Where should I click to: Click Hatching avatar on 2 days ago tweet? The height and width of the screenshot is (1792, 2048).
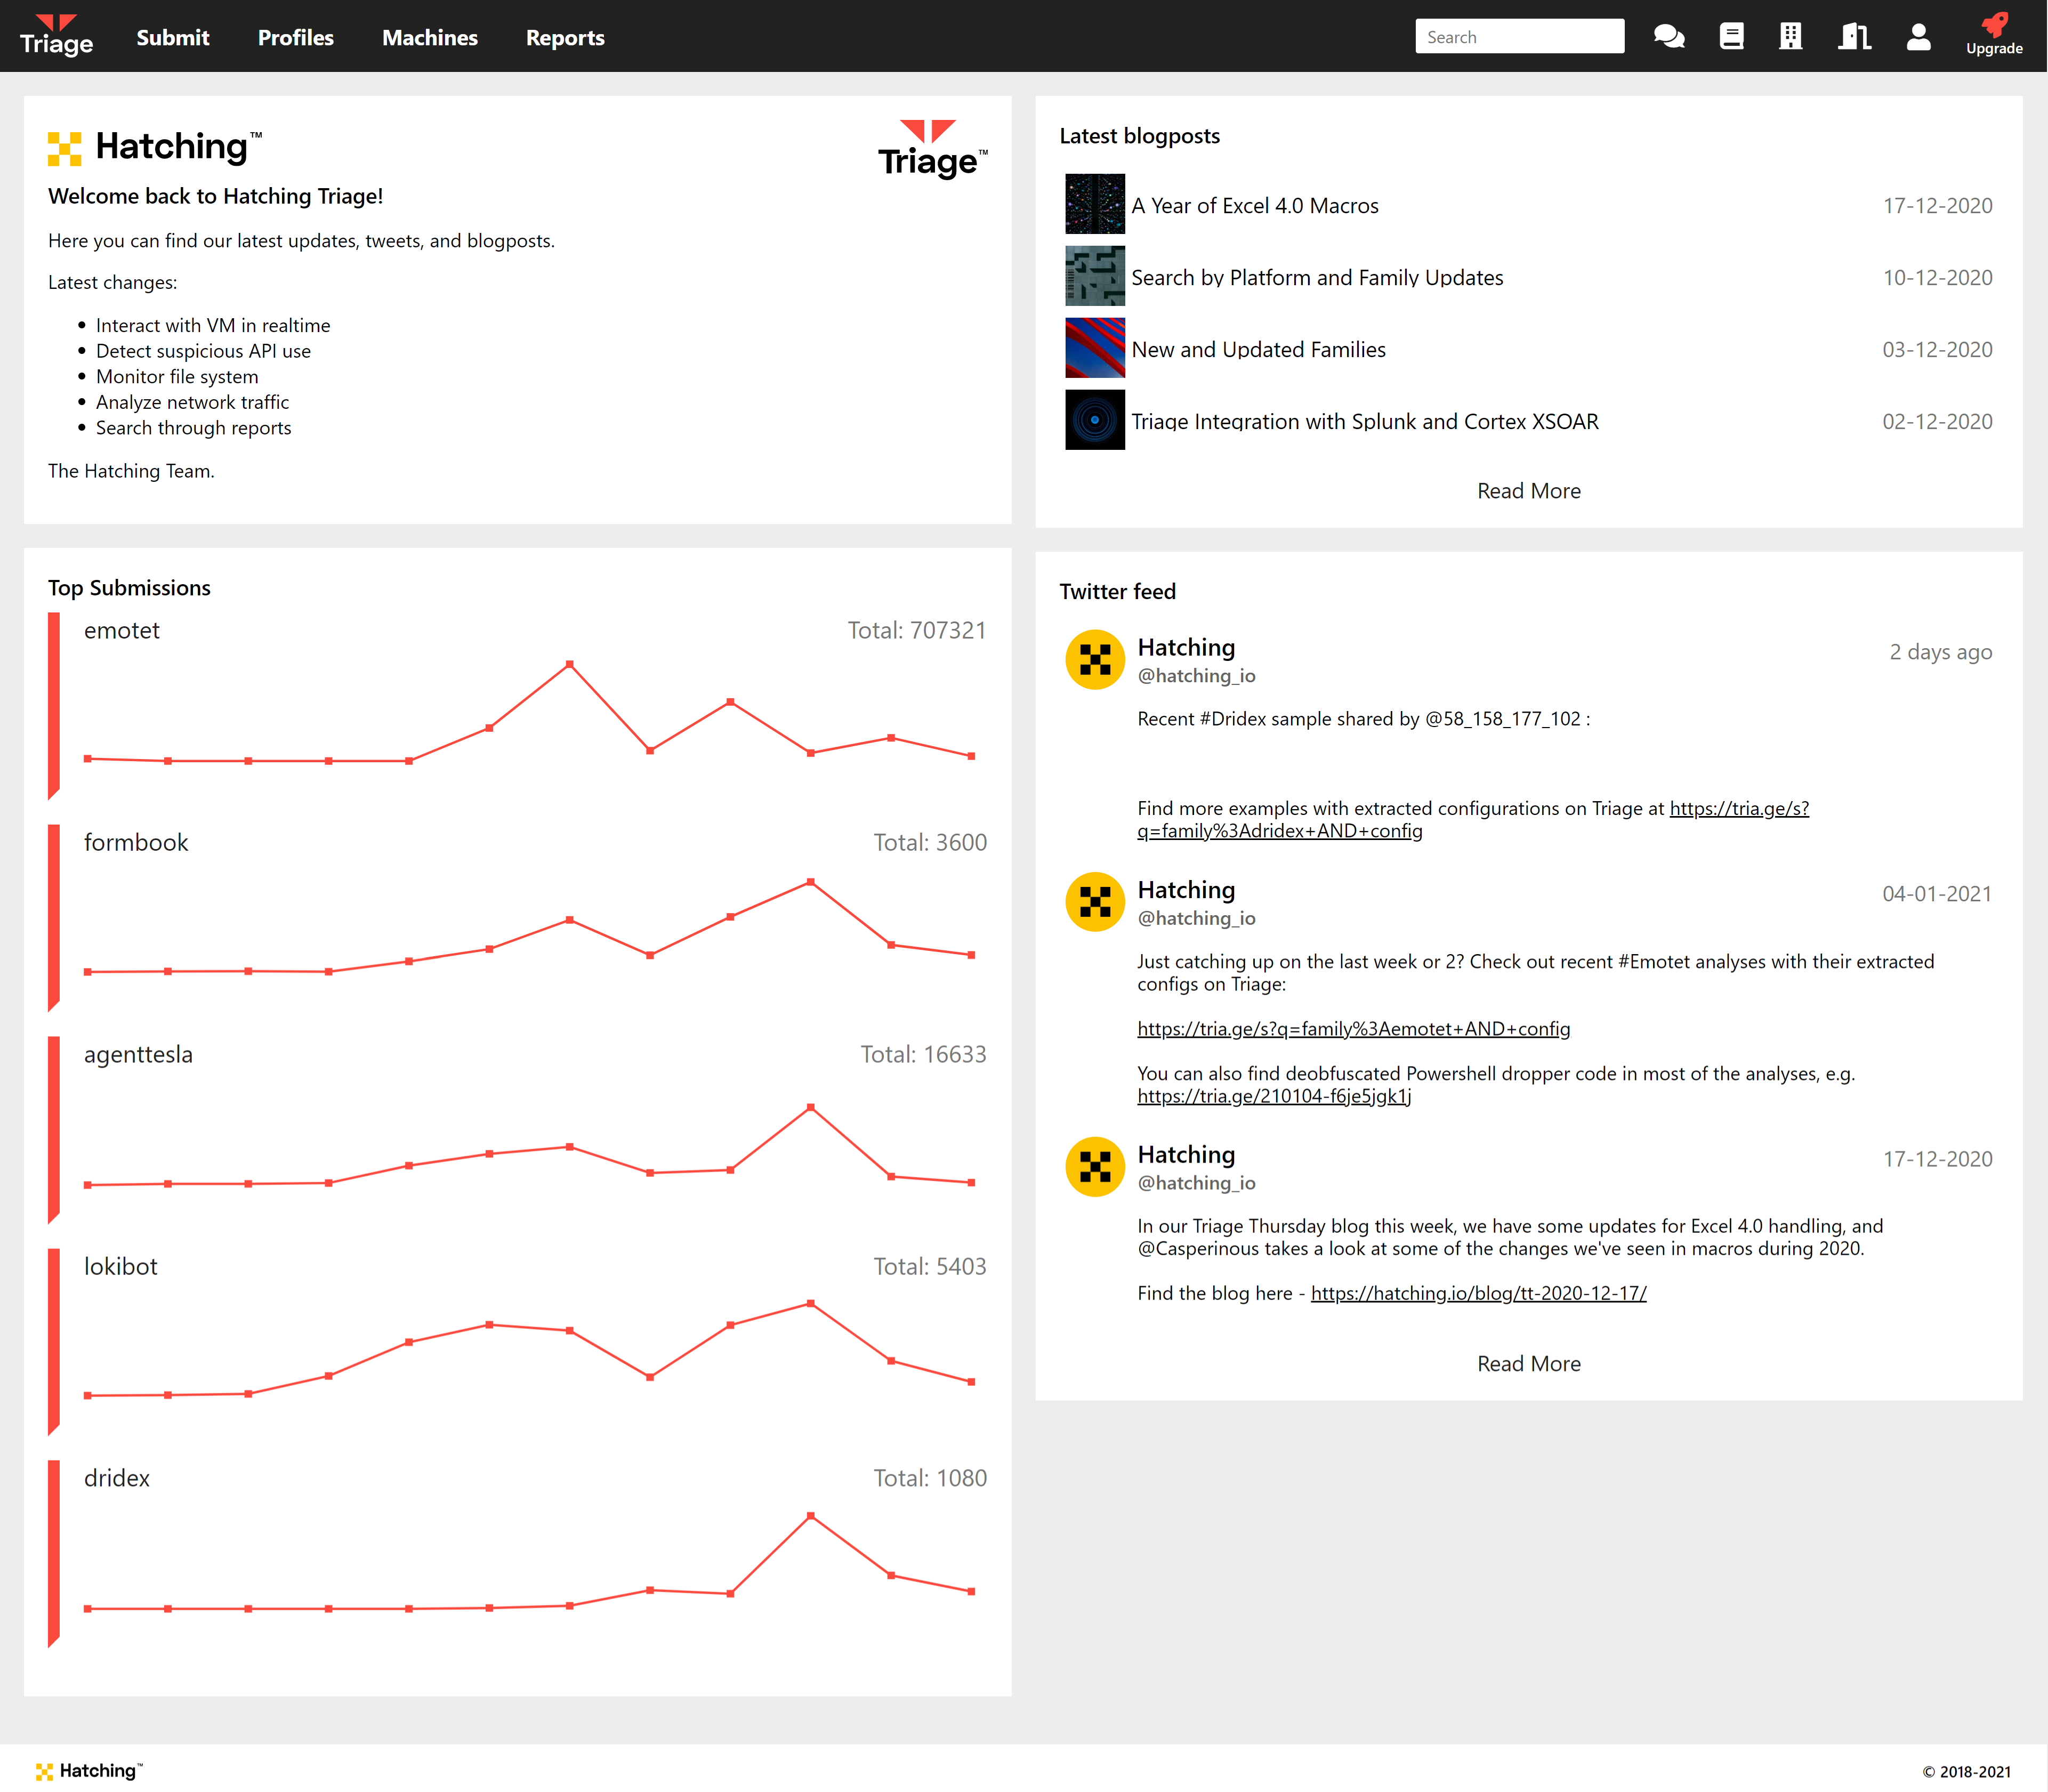coord(1095,660)
